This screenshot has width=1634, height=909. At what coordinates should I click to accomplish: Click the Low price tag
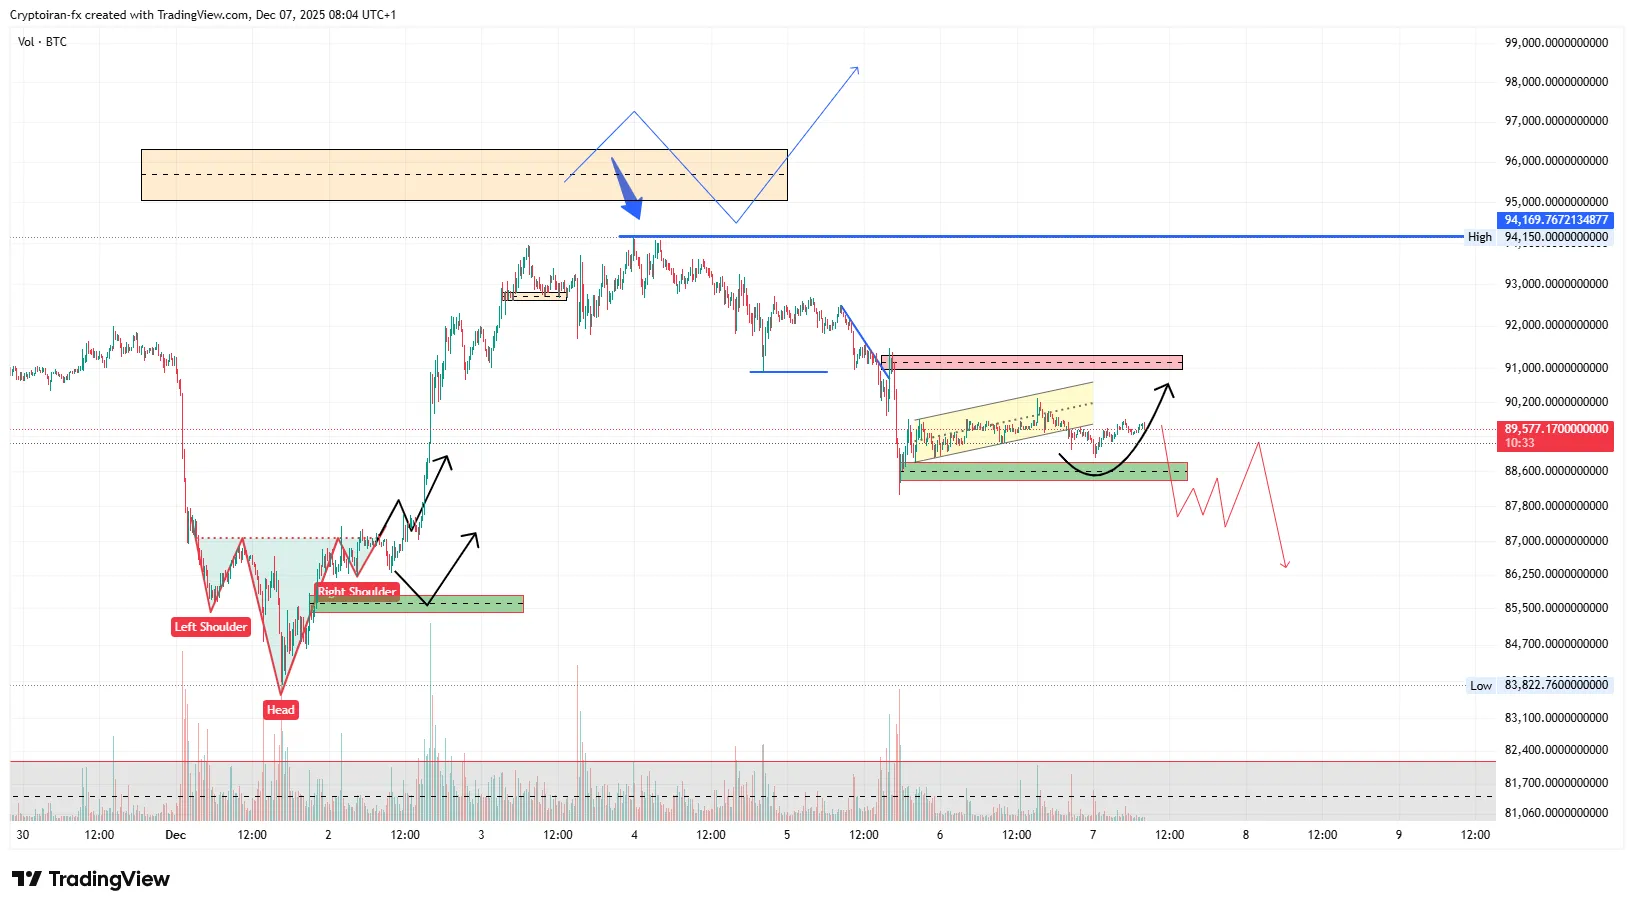coord(1480,685)
